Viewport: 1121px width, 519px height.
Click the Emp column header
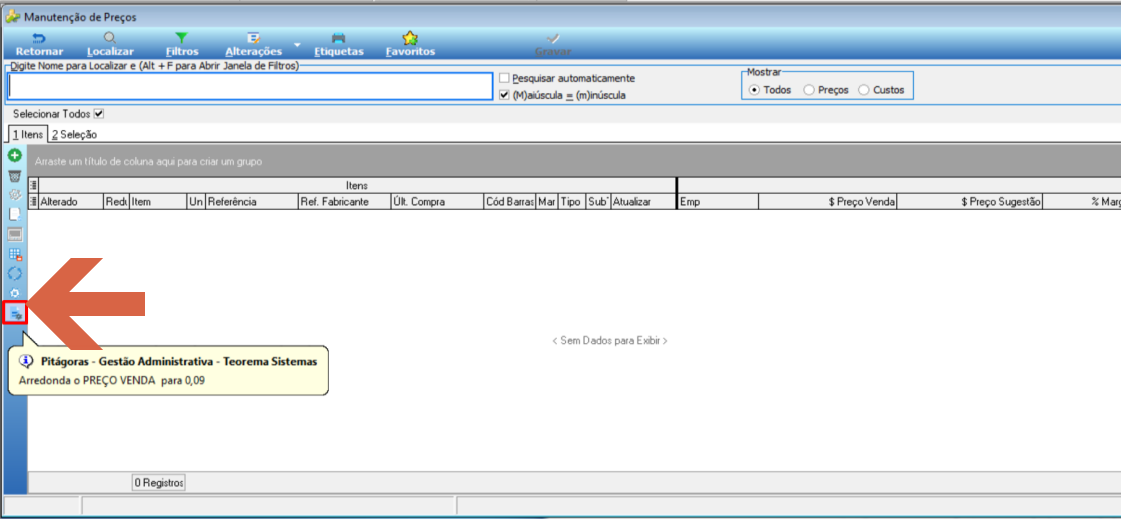point(718,202)
